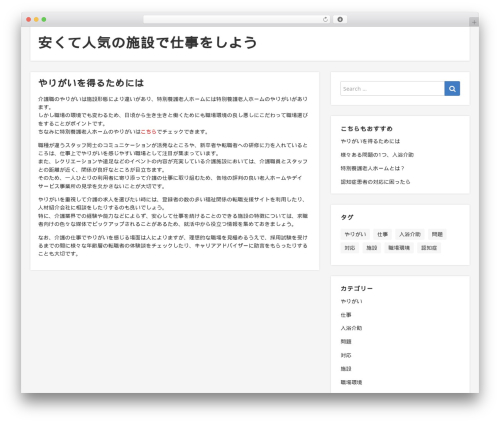The width and height of the screenshot is (500, 423).
Task: Open a new tab with the plus icon
Action: (x=474, y=22)
